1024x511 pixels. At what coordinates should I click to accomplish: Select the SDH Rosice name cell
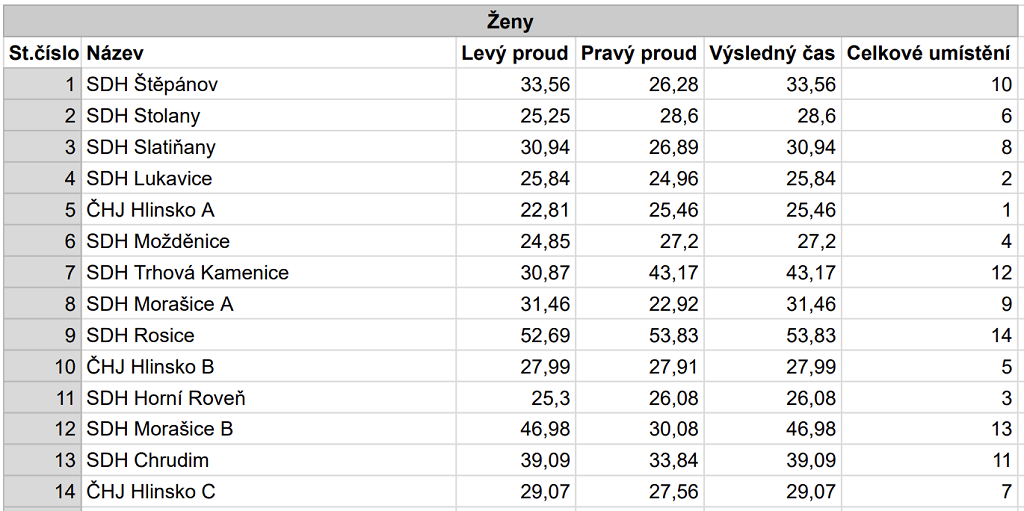tap(268, 335)
